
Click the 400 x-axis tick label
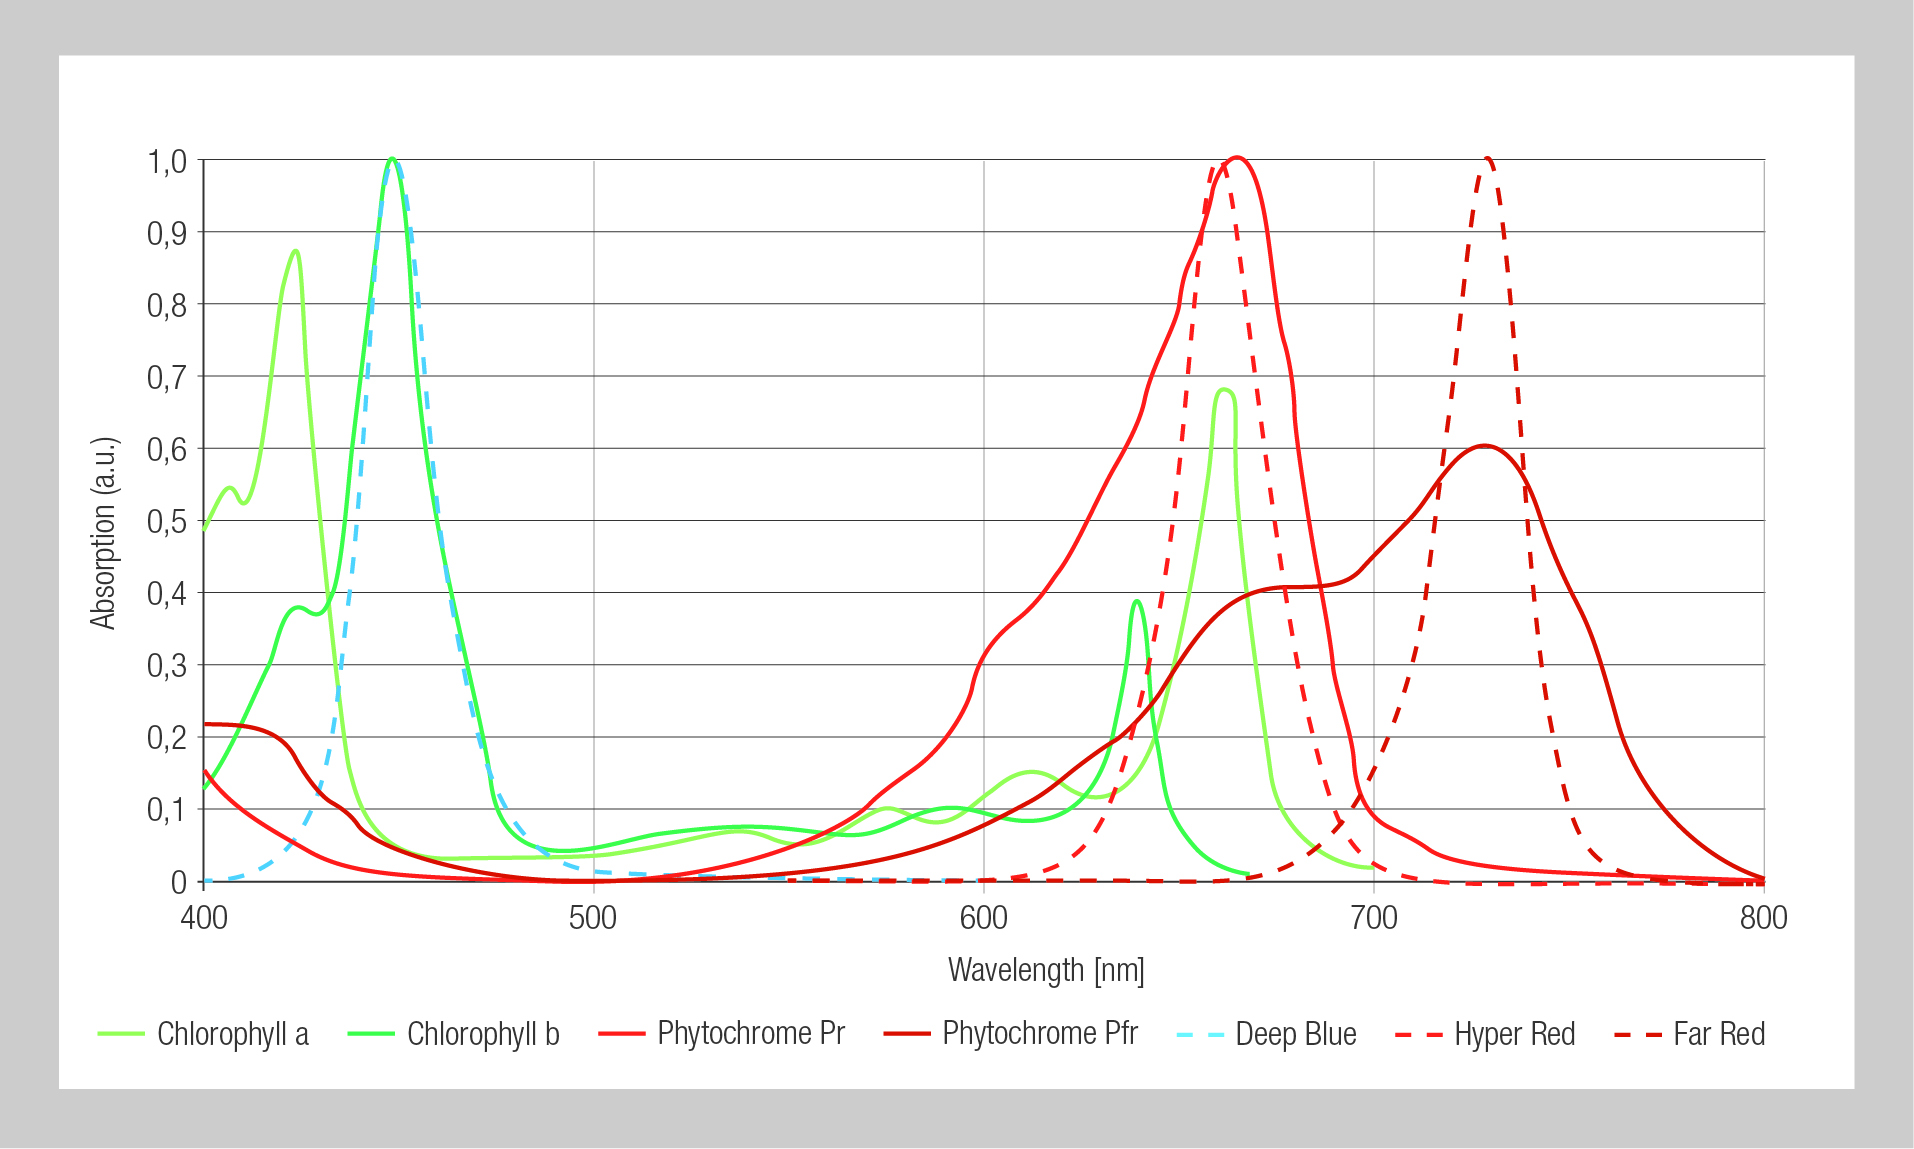pos(204,918)
